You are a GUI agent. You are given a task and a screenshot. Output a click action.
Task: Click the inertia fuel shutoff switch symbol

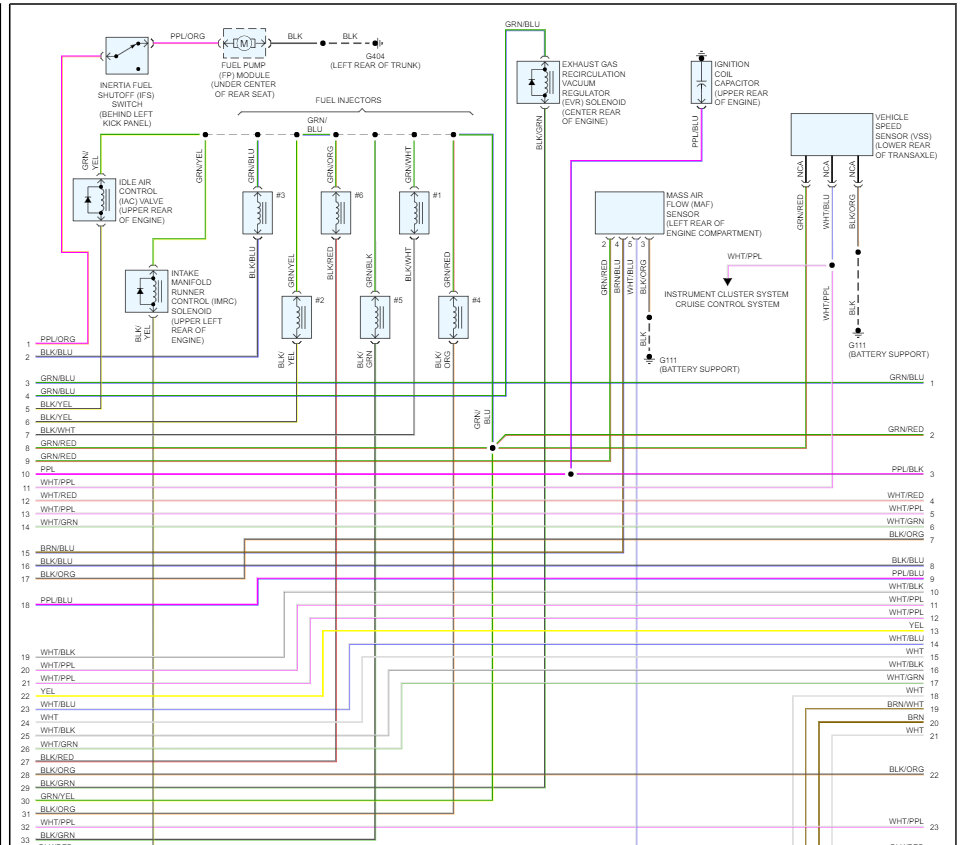click(127, 56)
